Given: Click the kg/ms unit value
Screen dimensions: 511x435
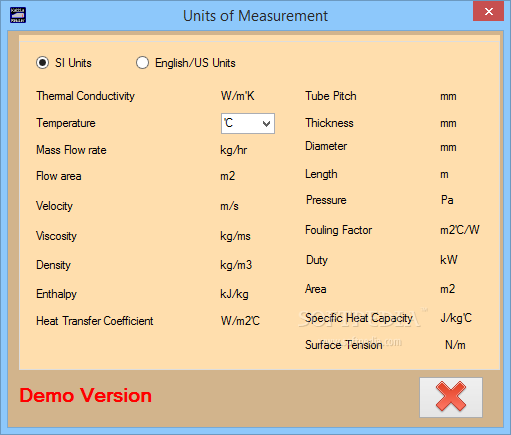Looking at the screenshot, I should [235, 236].
